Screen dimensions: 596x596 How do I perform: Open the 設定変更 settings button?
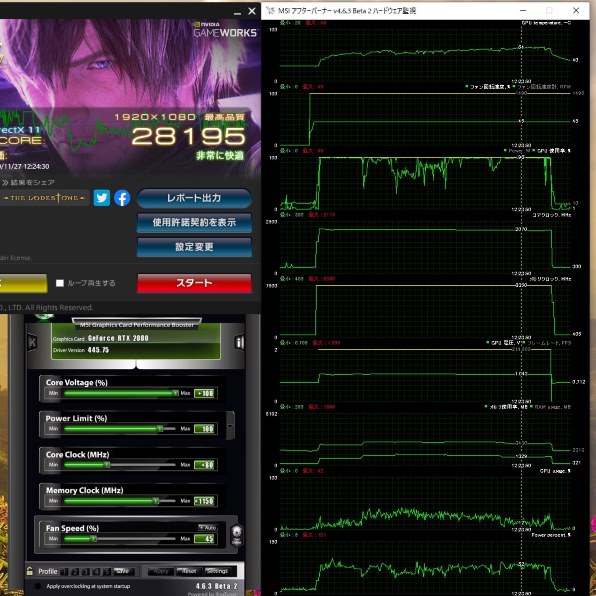194,247
